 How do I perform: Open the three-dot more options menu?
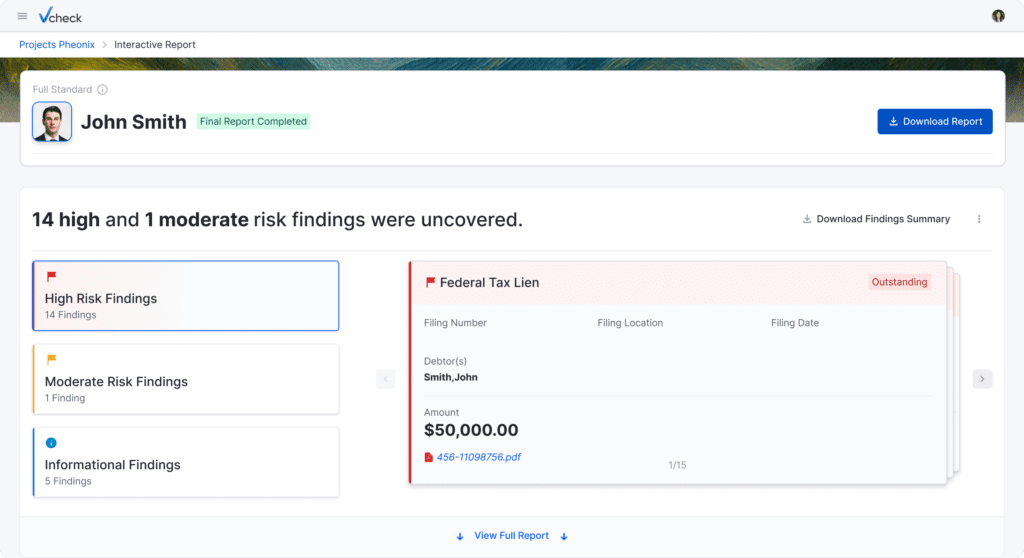(x=979, y=219)
